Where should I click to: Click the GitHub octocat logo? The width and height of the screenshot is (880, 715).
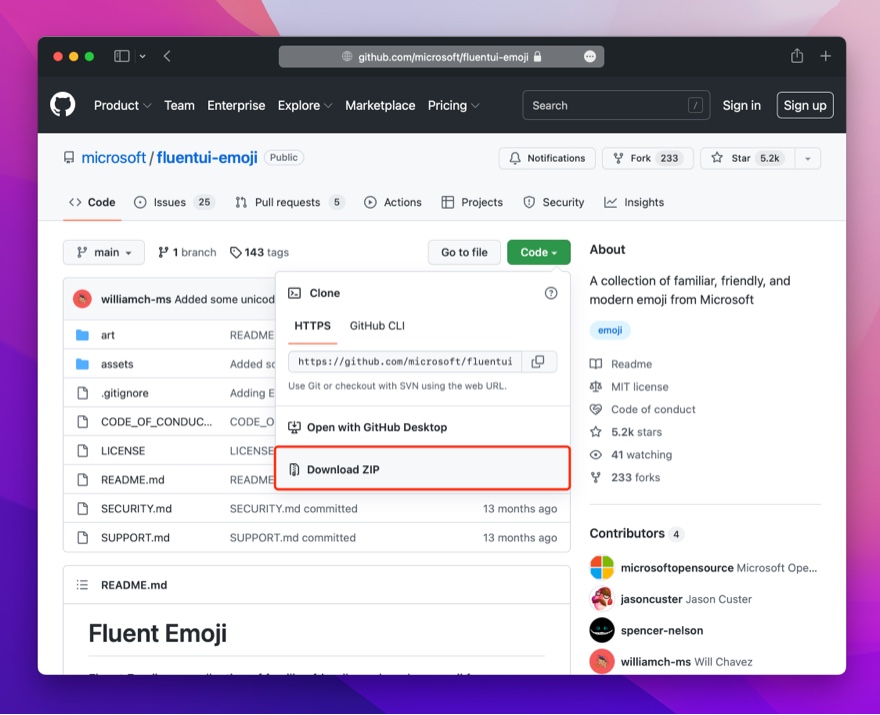tap(62, 105)
